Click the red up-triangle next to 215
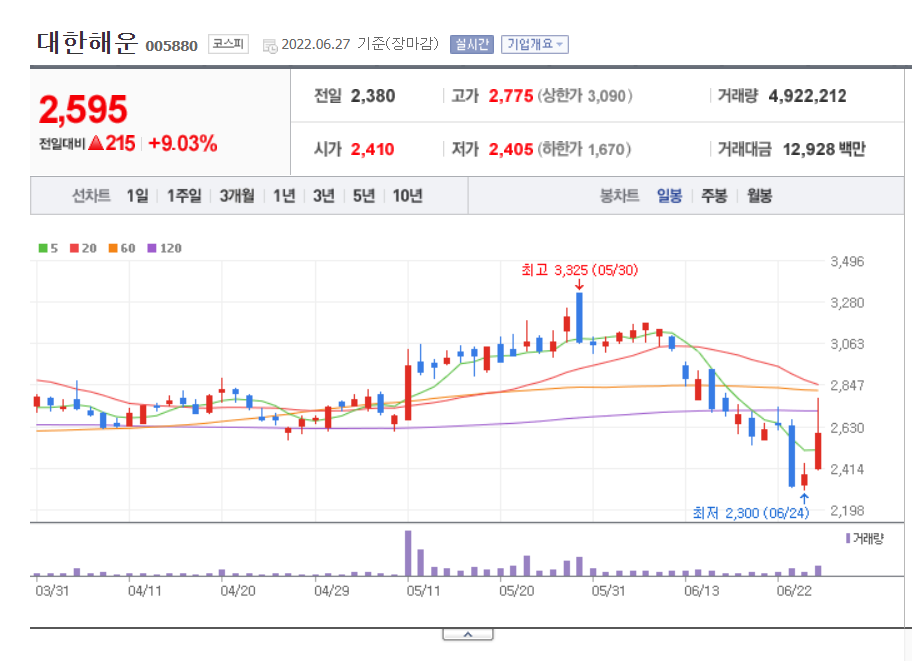This screenshot has height=661, width=912. pyautogui.click(x=97, y=143)
